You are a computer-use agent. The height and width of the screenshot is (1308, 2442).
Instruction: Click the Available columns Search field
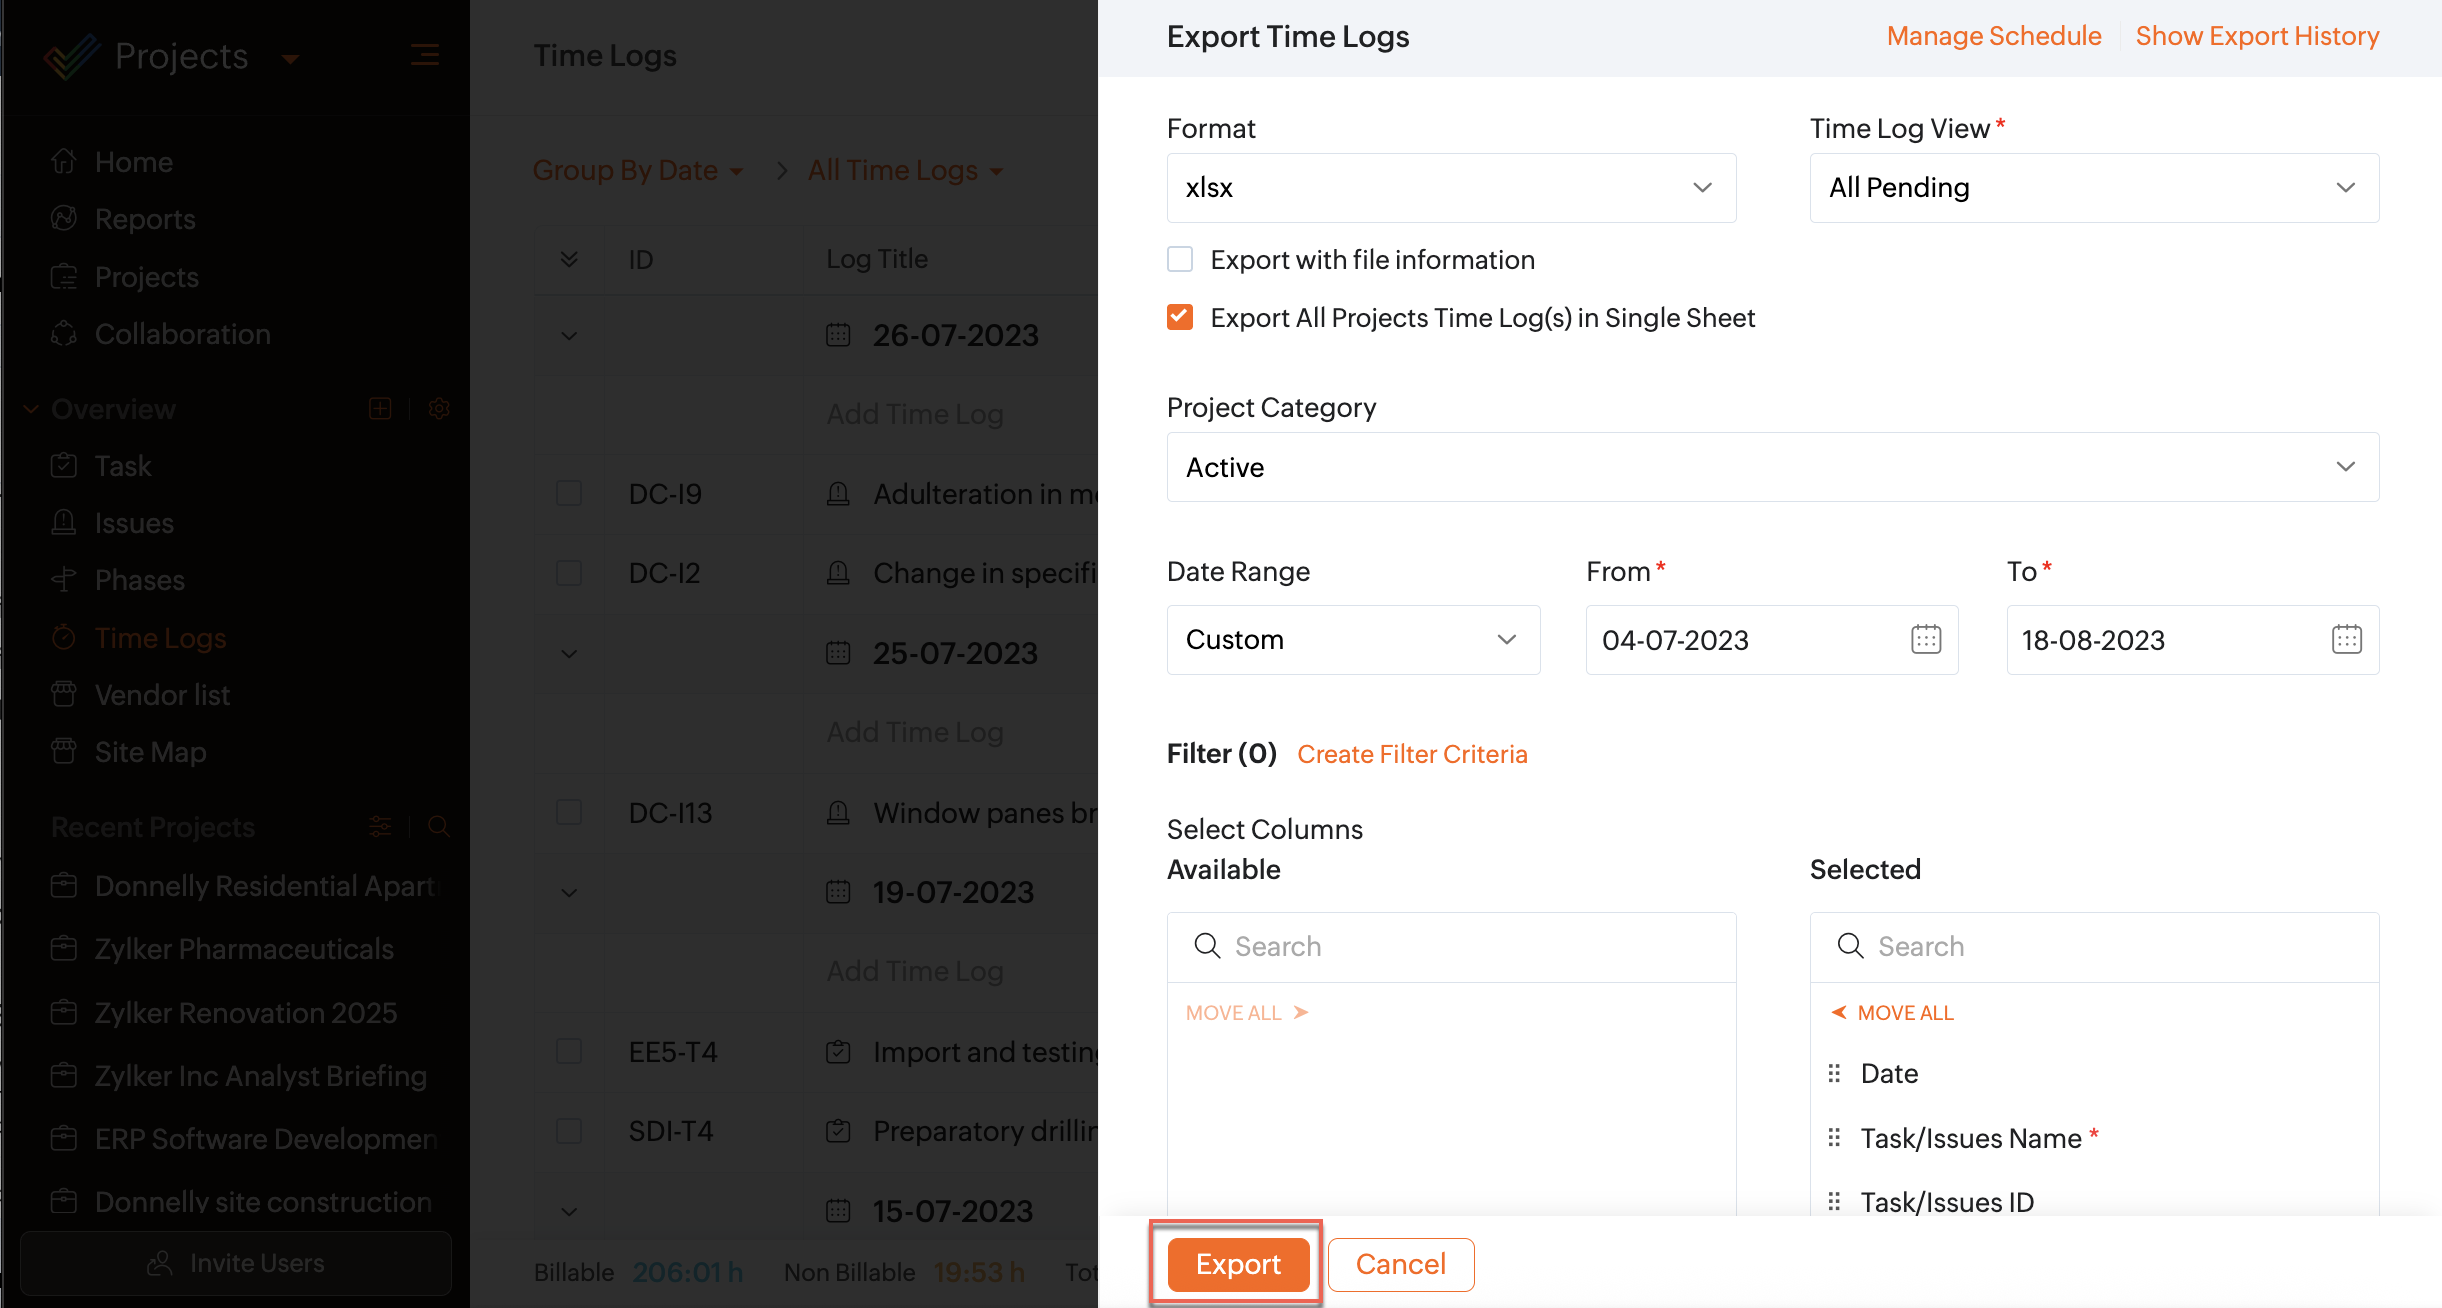1470,946
